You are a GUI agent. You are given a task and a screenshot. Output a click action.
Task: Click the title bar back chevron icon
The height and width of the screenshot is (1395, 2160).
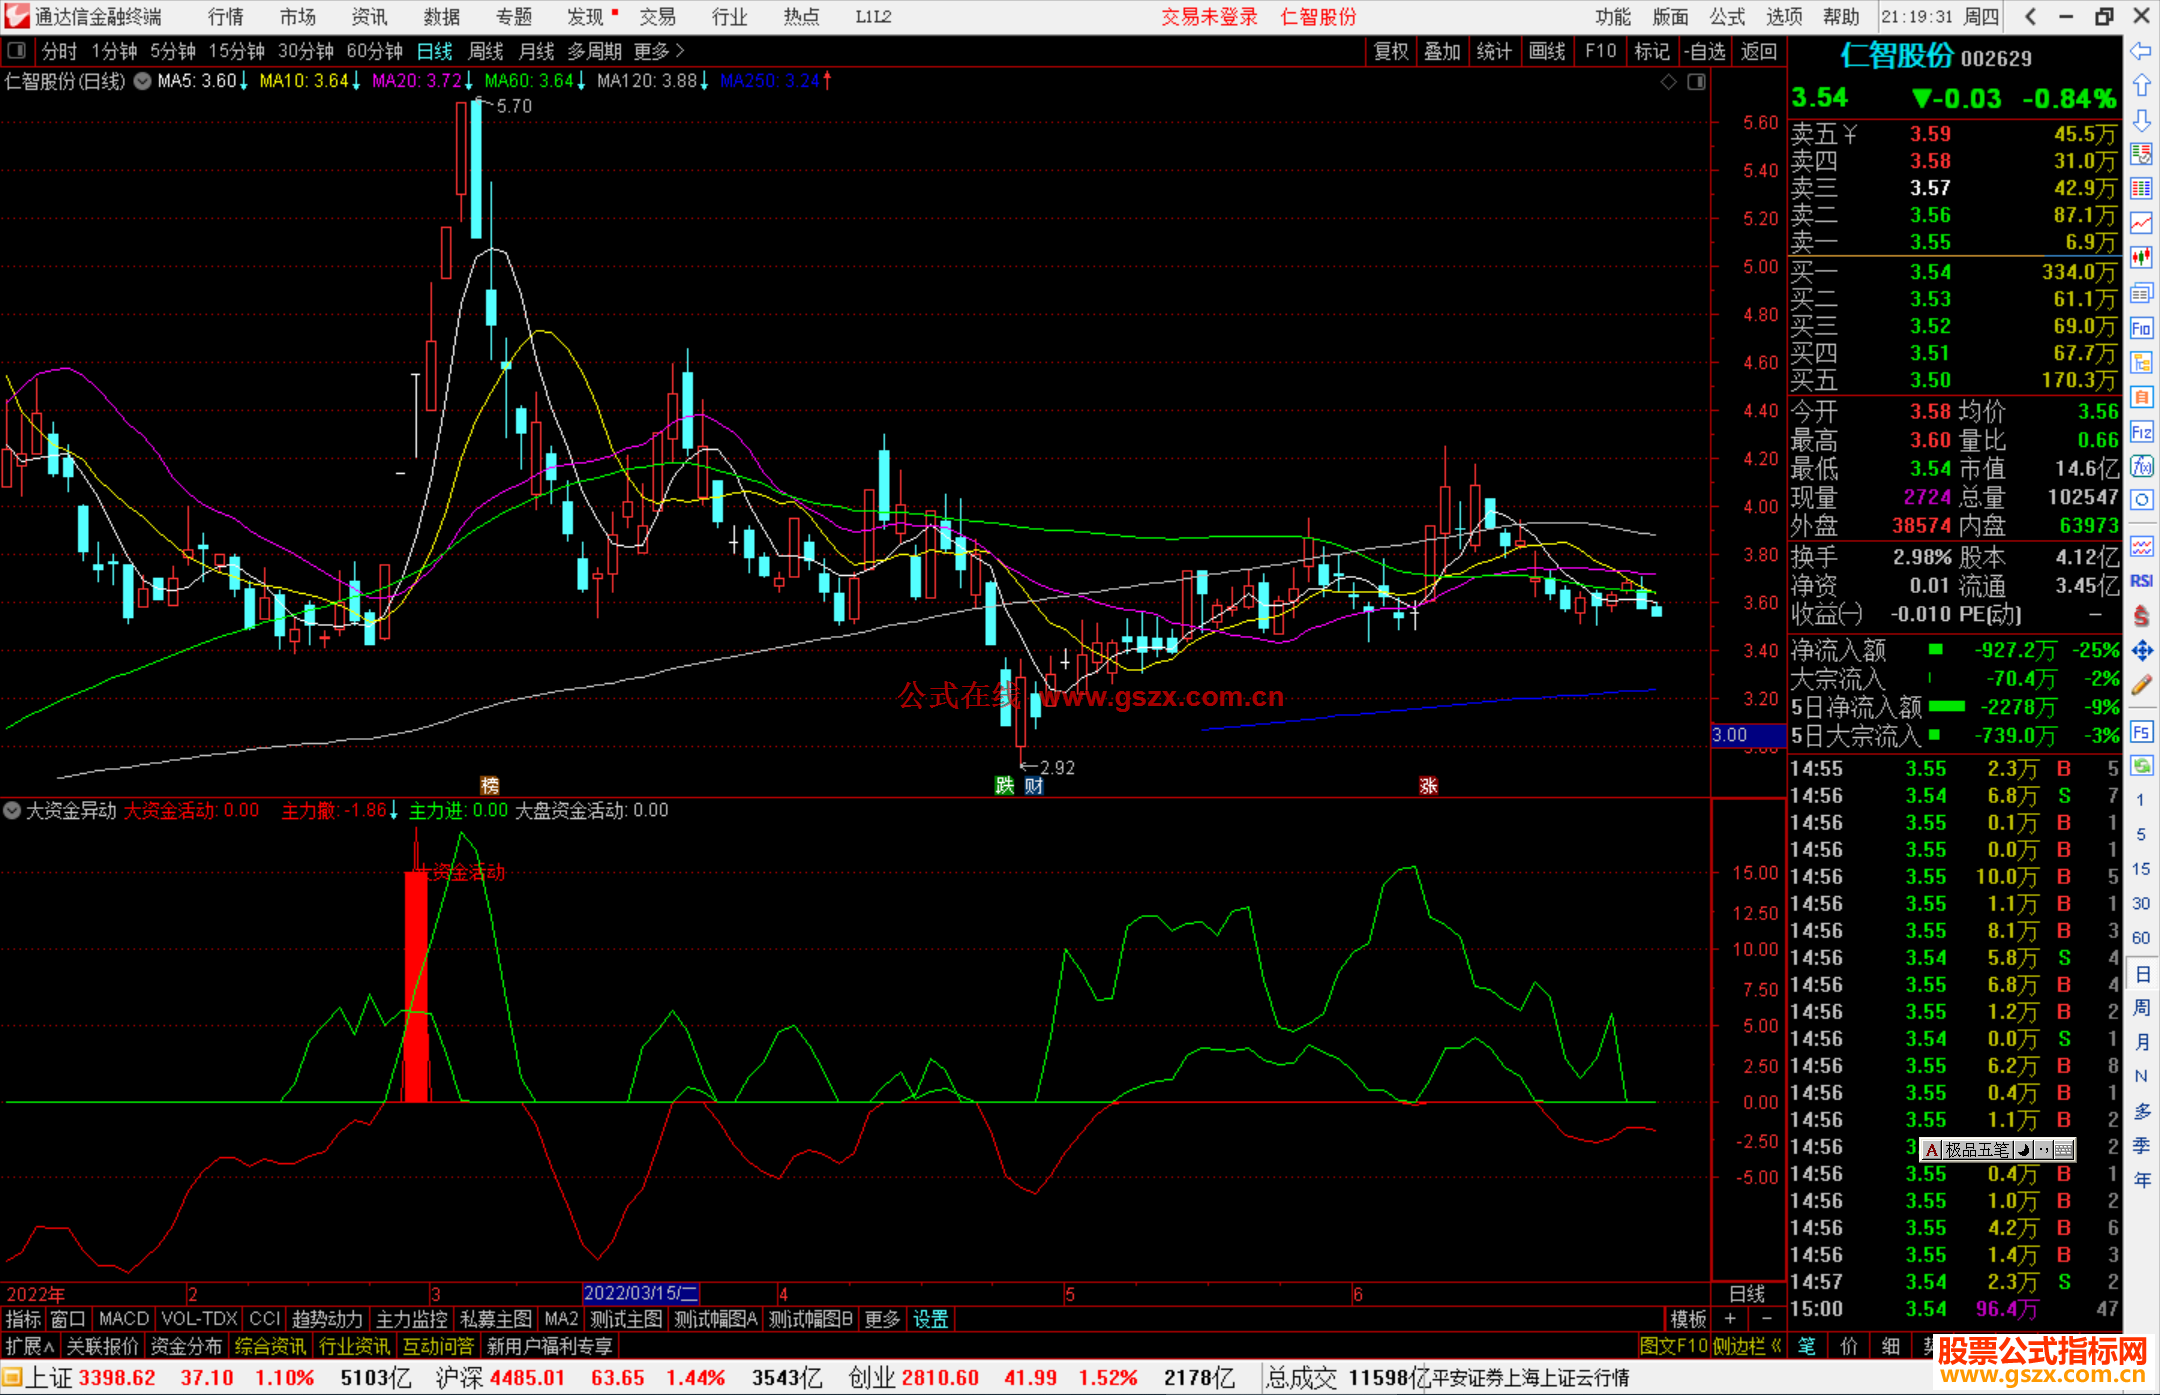(2030, 16)
